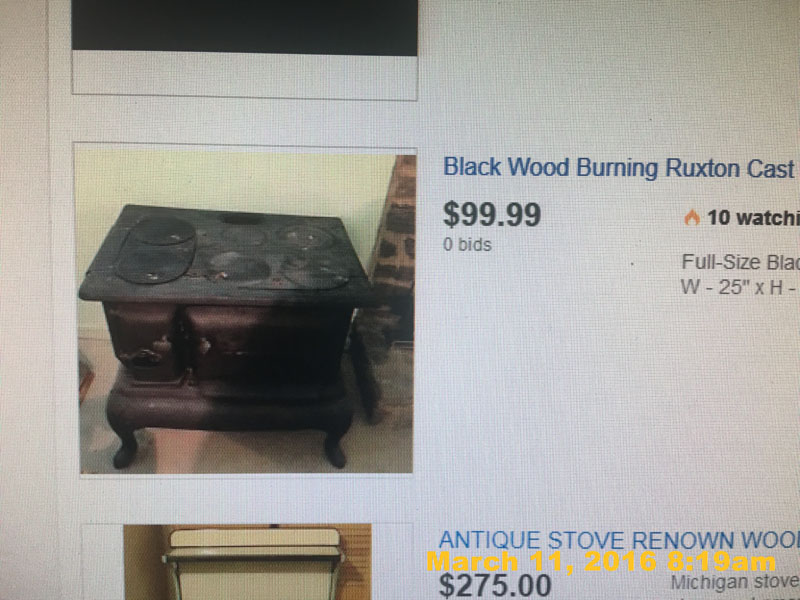Viewport: 800px width, 600px height.
Task: Select the $99.99 price
Action: tap(492, 214)
